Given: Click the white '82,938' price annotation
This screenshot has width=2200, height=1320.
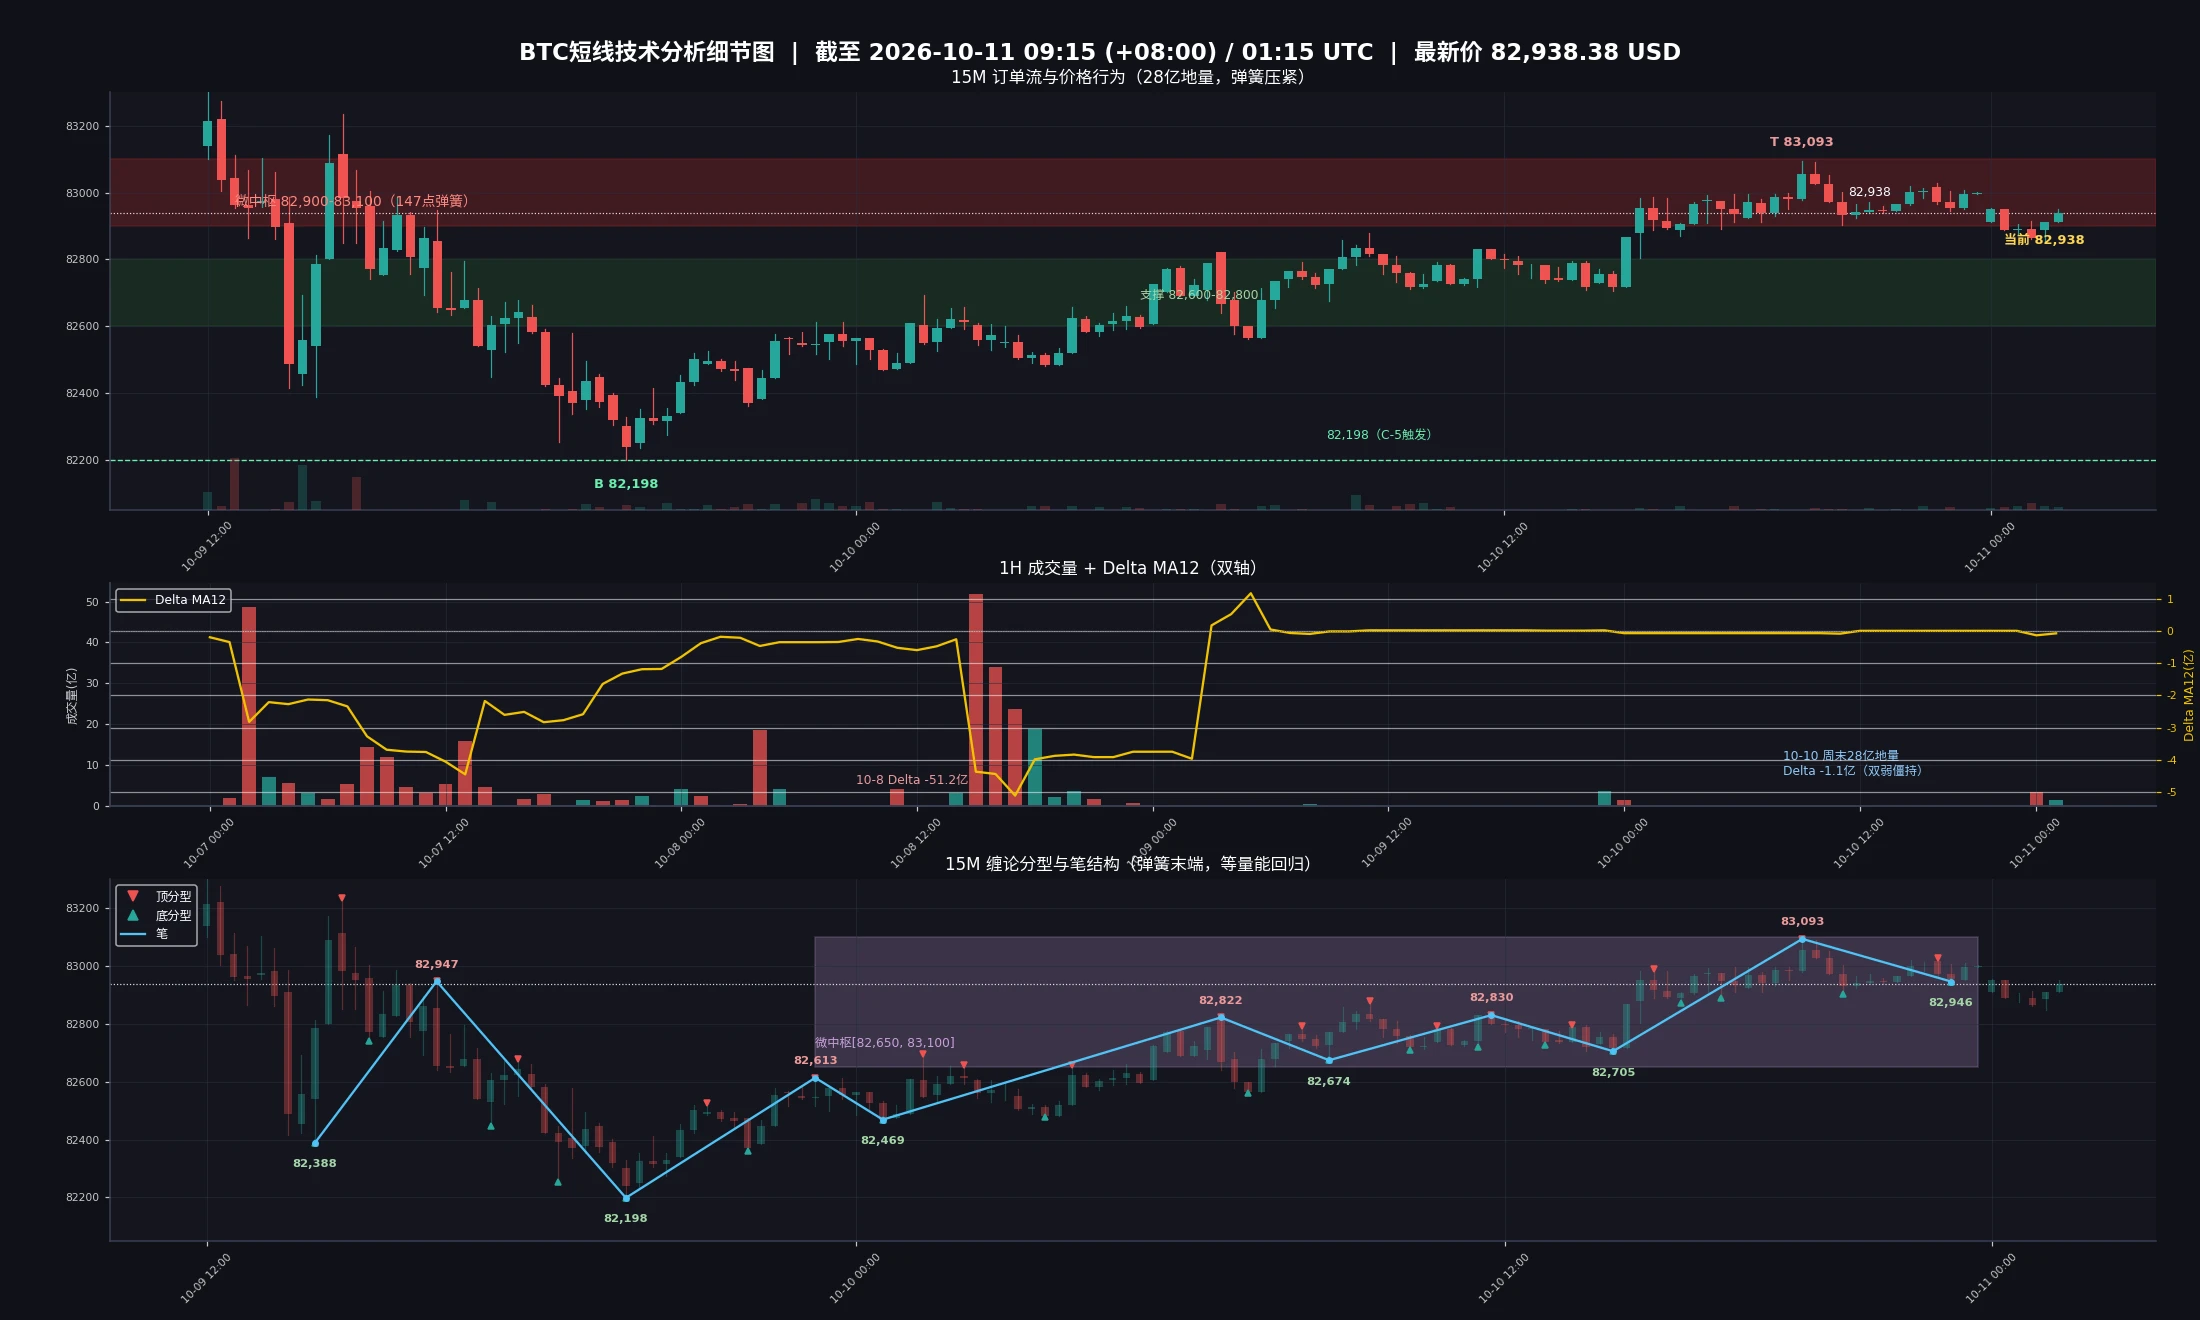Looking at the screenshot, I should pyautogui.click(x=1869, y=192).
